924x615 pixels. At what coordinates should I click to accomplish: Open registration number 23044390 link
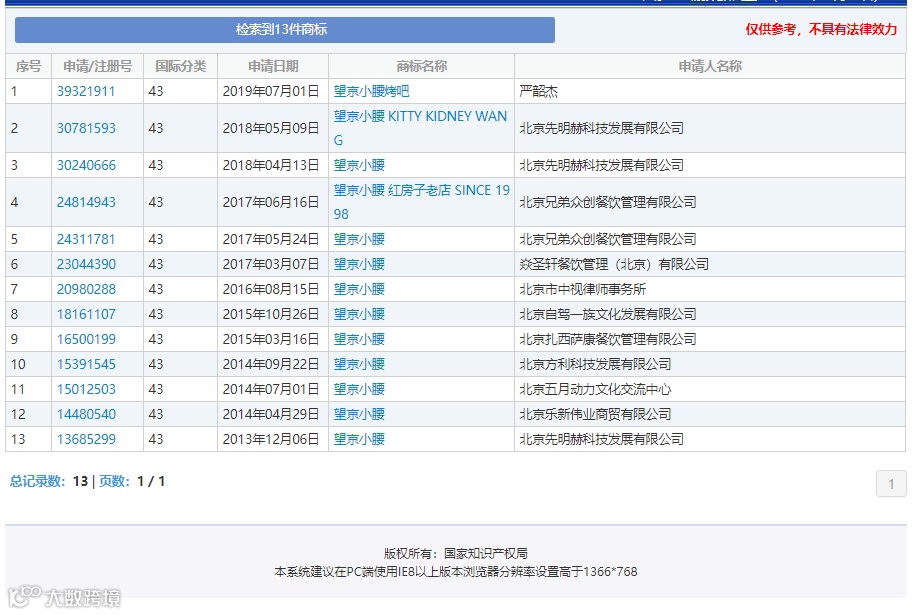(86, 264)
